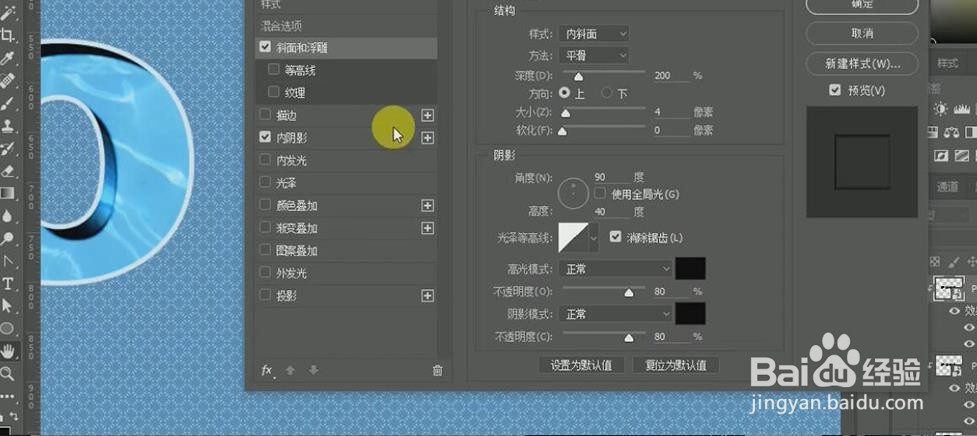Select the Eyedropper tool
This screenshot has width=977, height=436.
tap(7, 59)
